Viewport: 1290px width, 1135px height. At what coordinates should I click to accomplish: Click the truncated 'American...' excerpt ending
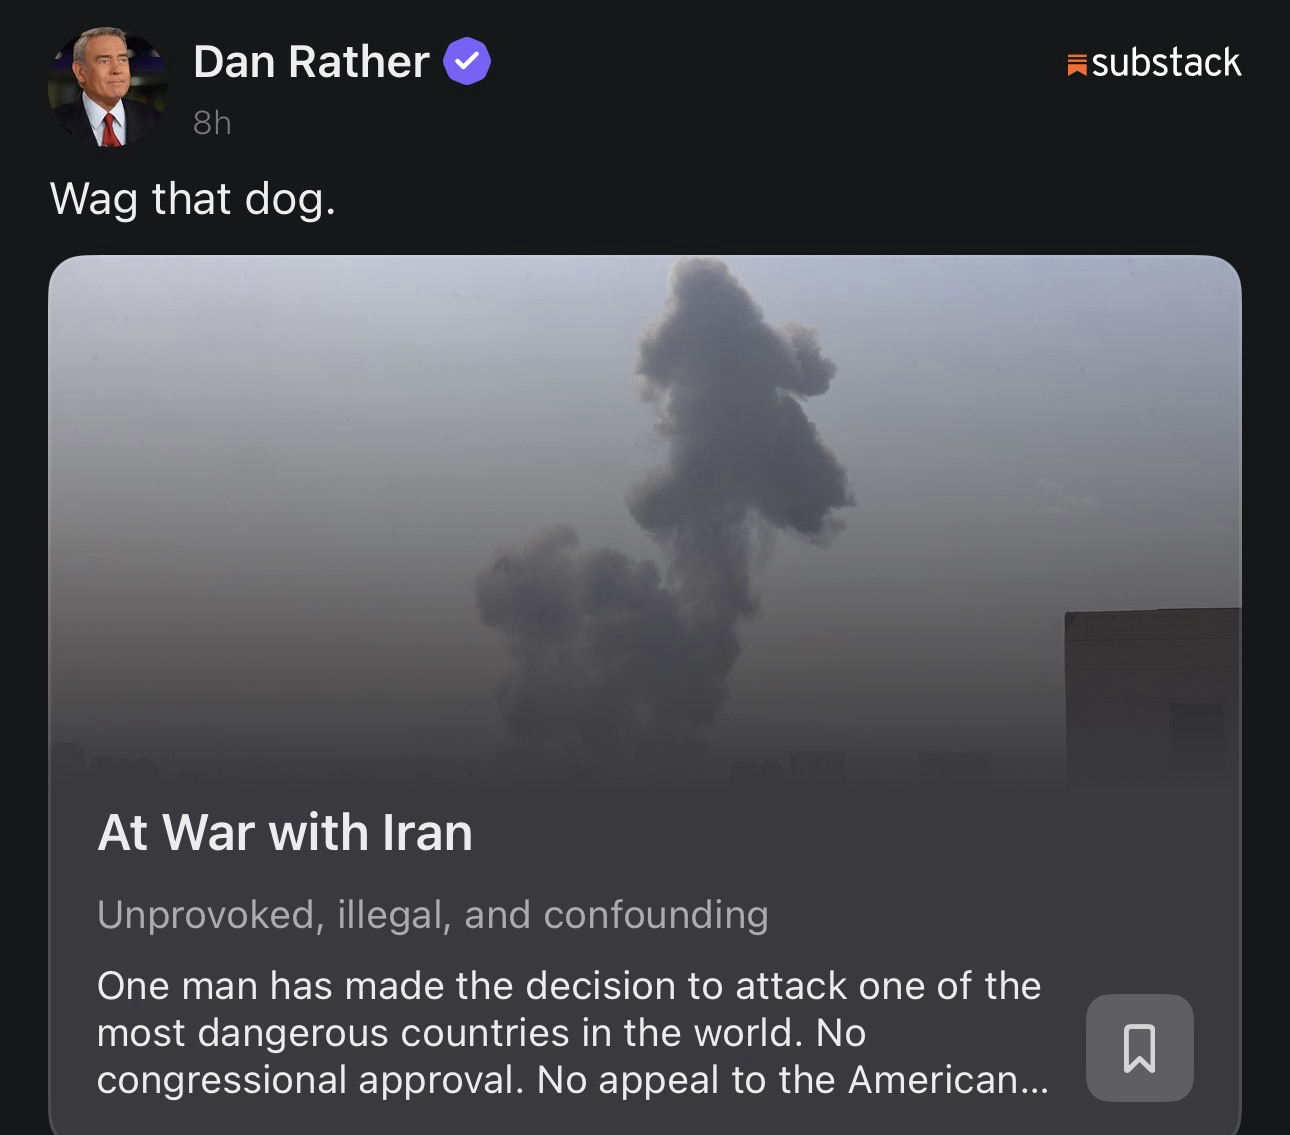point(949,1080)
